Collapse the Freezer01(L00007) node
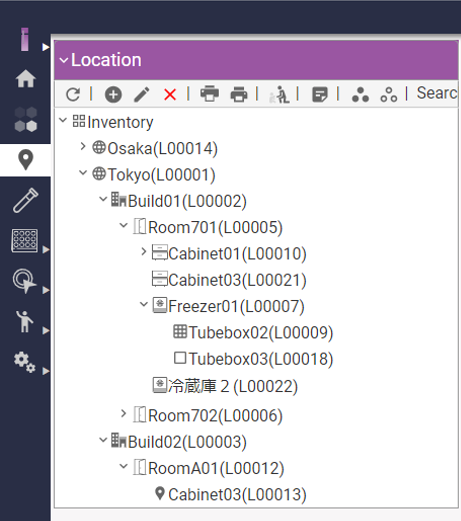This screenshot has width=461, height=521. point(144,304)
